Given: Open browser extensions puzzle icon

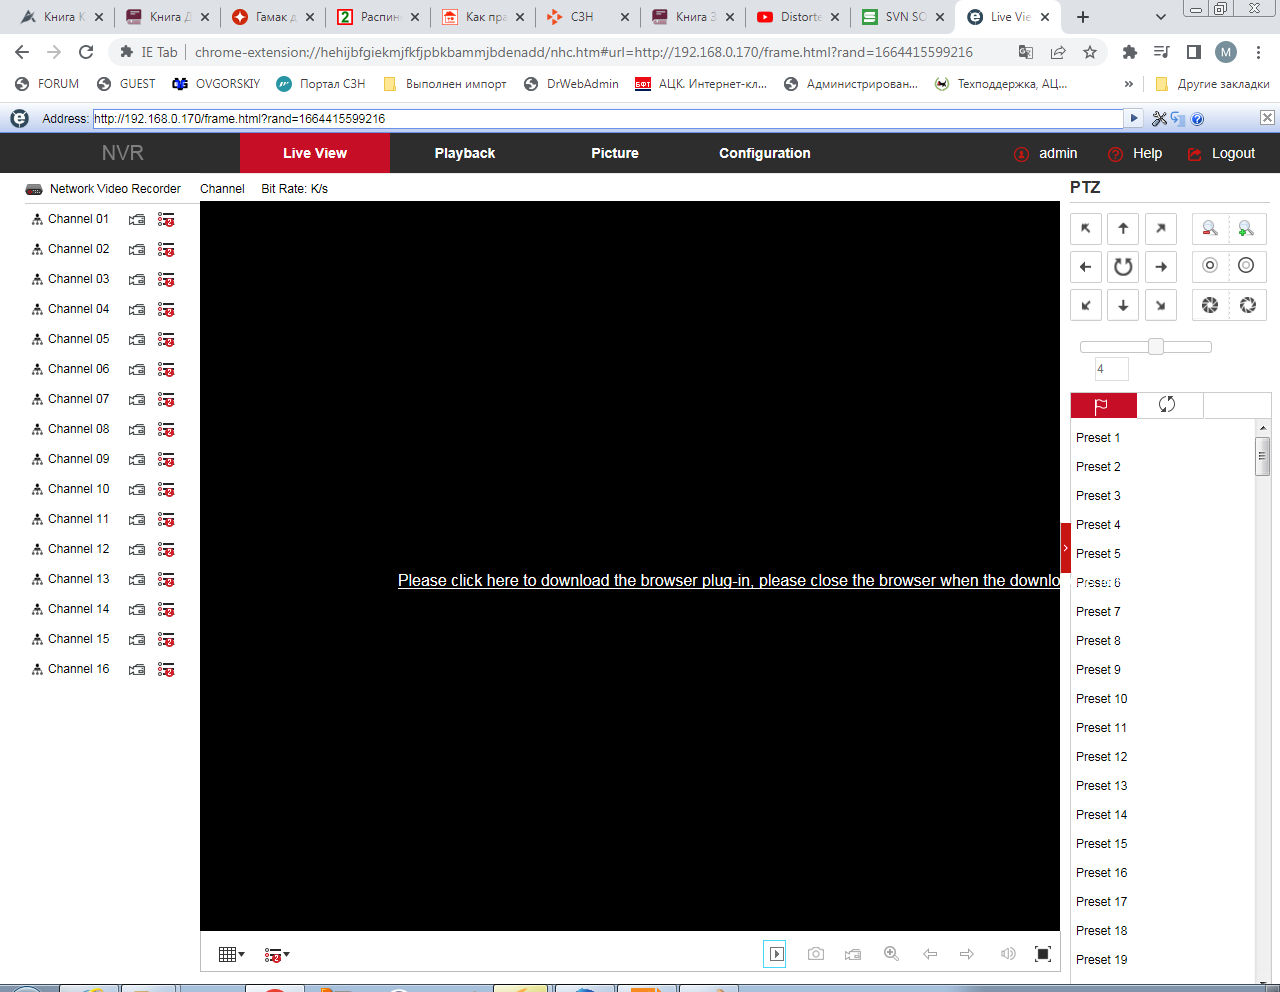Looking at the screenshot, I should pos(1130,52).
